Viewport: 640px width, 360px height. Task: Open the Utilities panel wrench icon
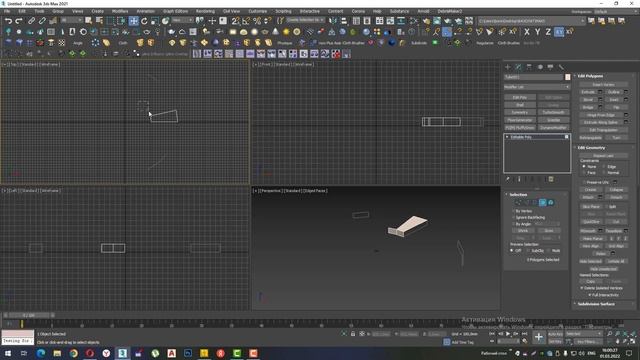(561, 67)
